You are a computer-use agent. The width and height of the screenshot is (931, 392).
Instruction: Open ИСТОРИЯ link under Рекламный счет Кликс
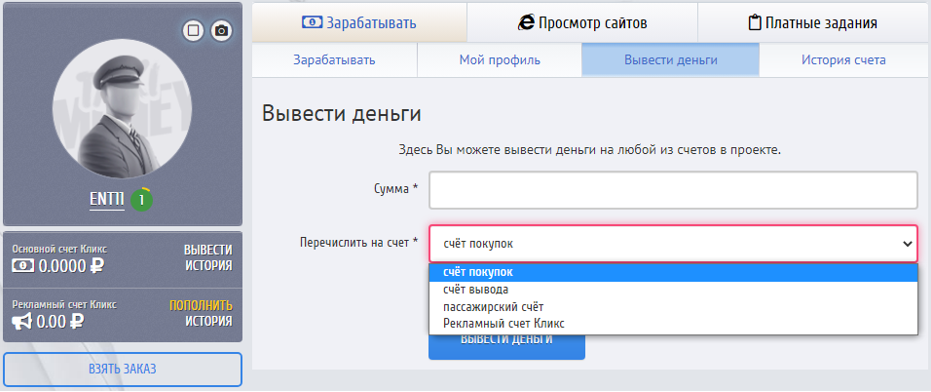tap(208, 321)
